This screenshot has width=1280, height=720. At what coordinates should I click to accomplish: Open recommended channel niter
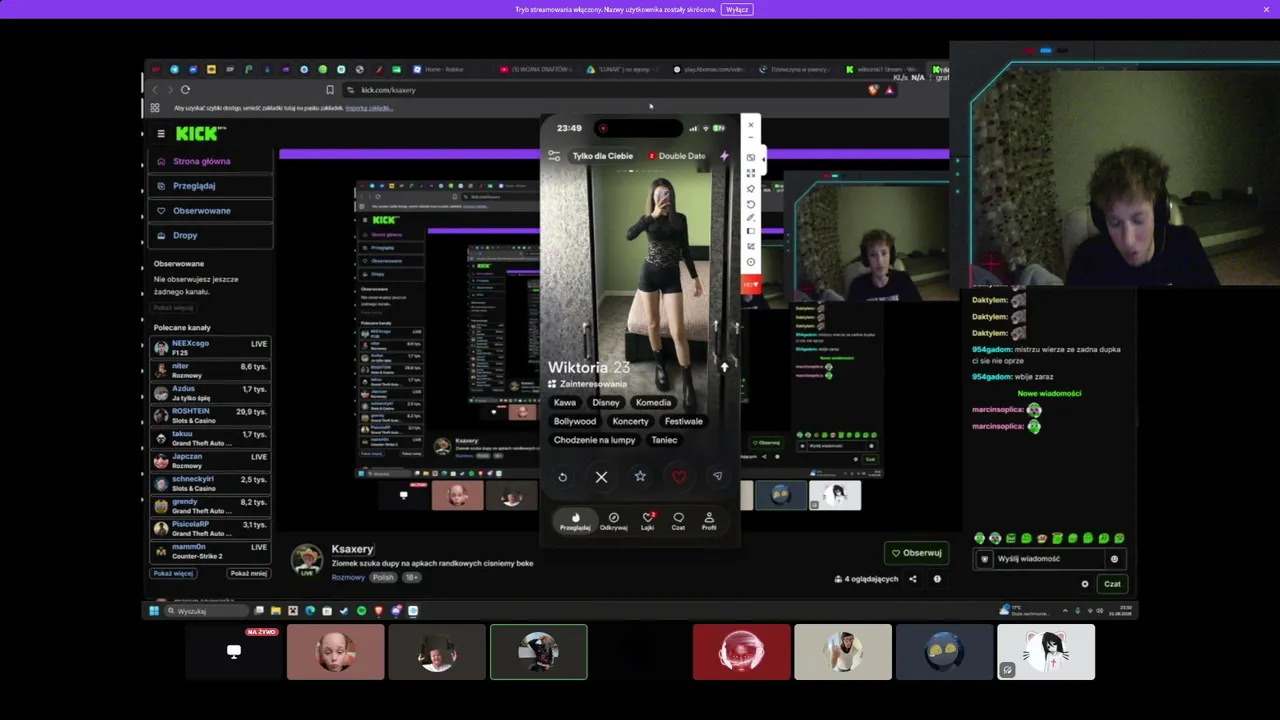(210, 370)
